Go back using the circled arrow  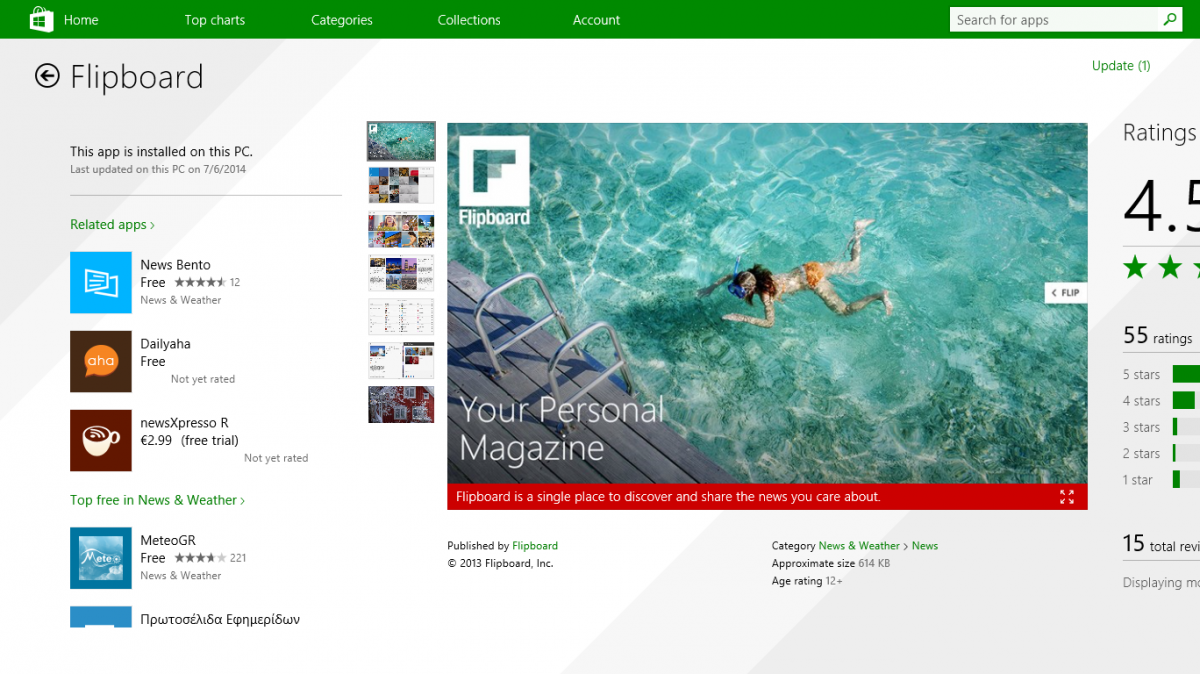point(47,76)
